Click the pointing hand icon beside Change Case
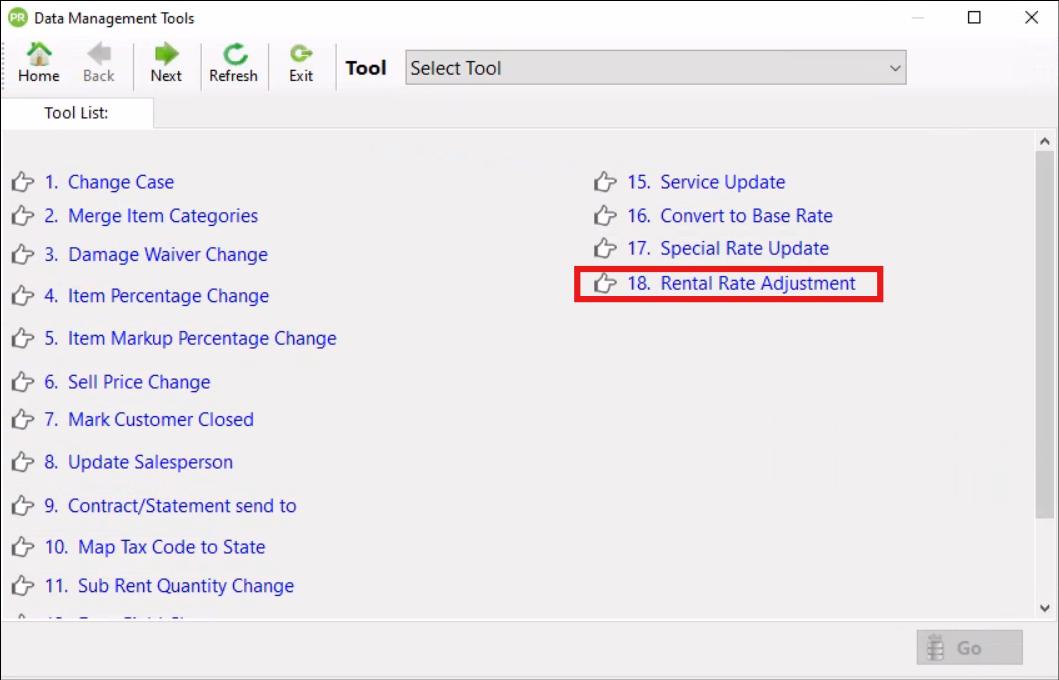The height and width of the screenshot is (680, 1059). pos(23,183)
